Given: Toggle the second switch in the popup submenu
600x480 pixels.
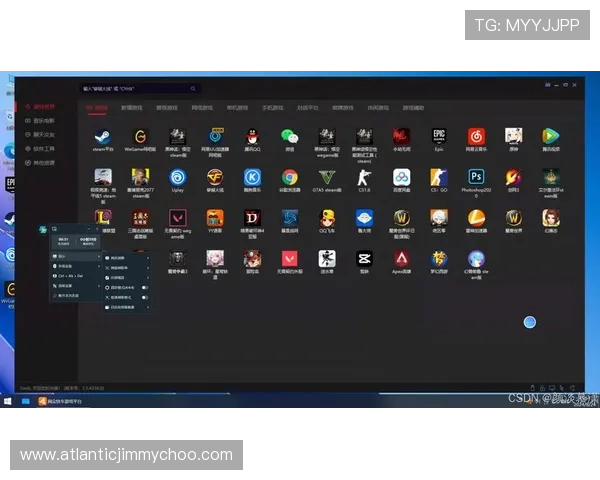Looking at the screenshot, I should (x=146, y=296).
